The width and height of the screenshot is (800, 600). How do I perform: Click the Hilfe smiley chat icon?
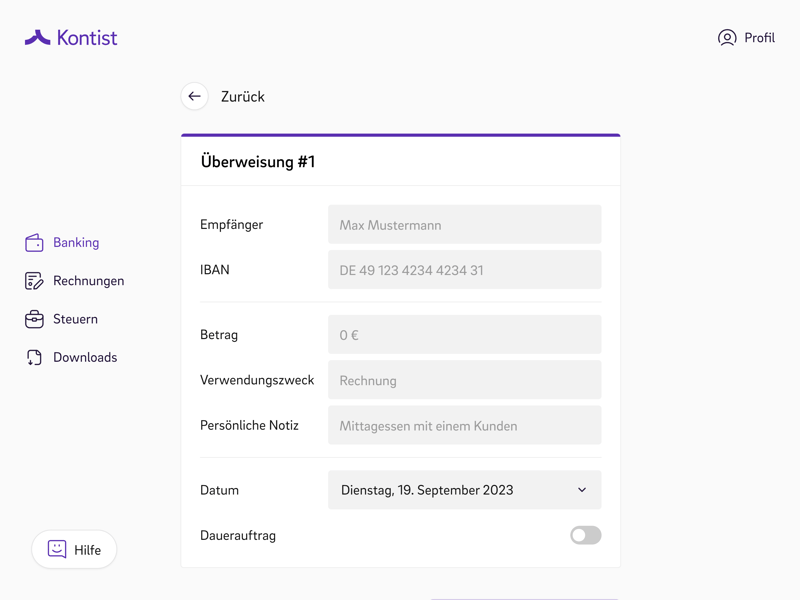57,549
